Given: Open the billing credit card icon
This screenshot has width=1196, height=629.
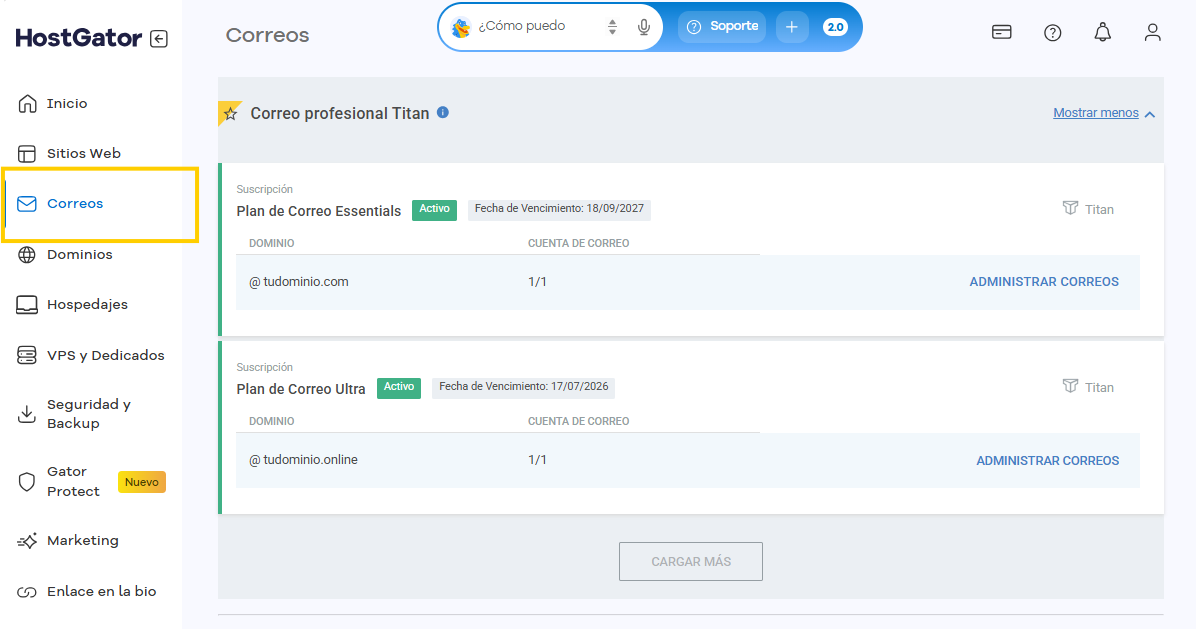Looking at the screenshot, I should tap(1001, 32).
